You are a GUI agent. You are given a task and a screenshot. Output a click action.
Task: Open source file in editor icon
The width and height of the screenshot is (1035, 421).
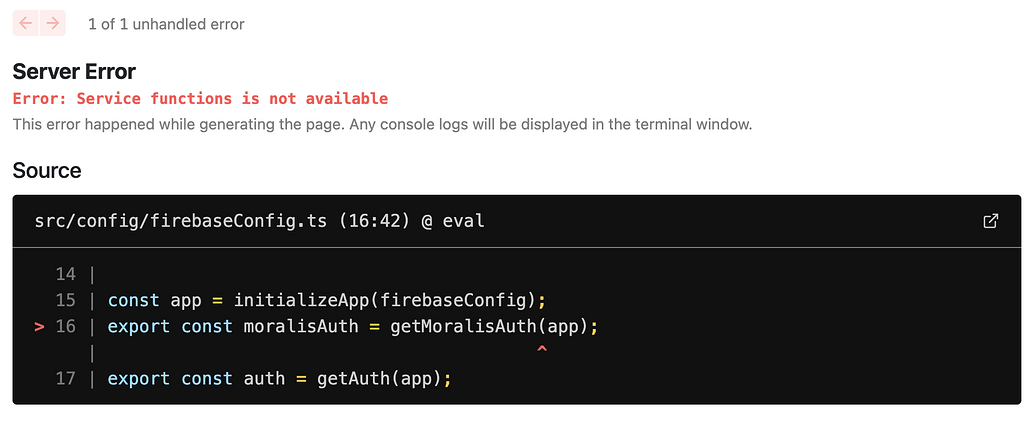click(x=991, y=221)
